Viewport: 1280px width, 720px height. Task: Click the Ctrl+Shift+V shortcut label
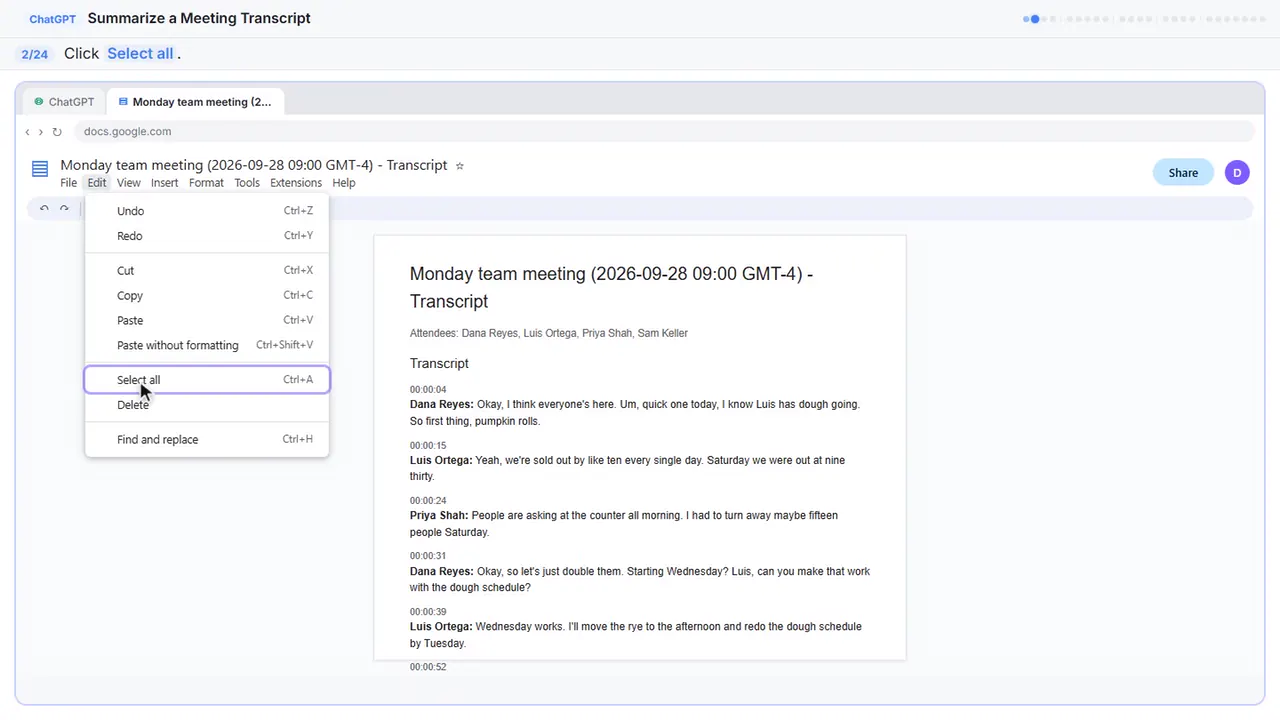pos(284,345)
